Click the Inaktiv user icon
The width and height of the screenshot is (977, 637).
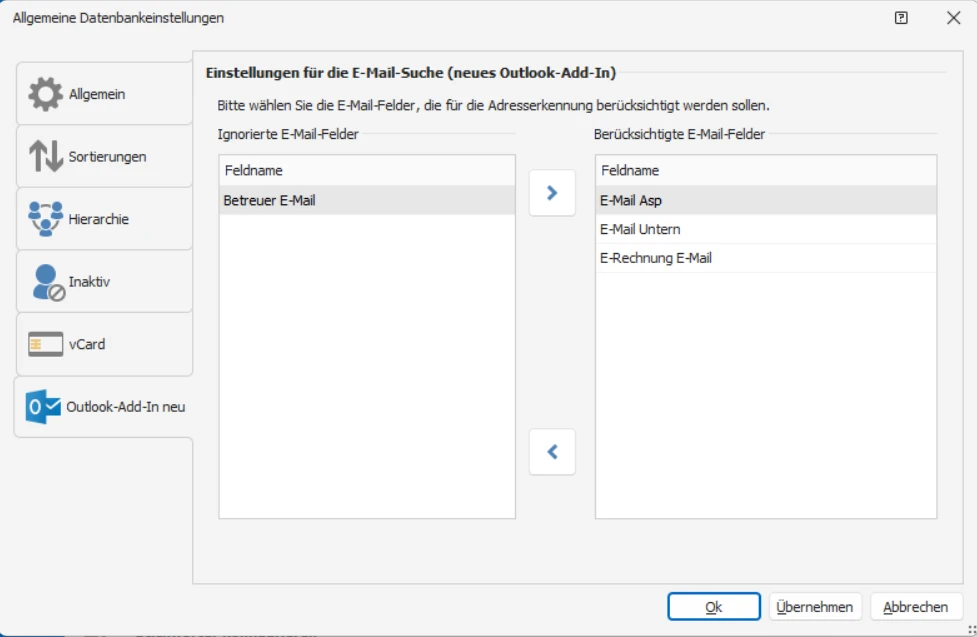pyautogui.click(x=47, y=282)
